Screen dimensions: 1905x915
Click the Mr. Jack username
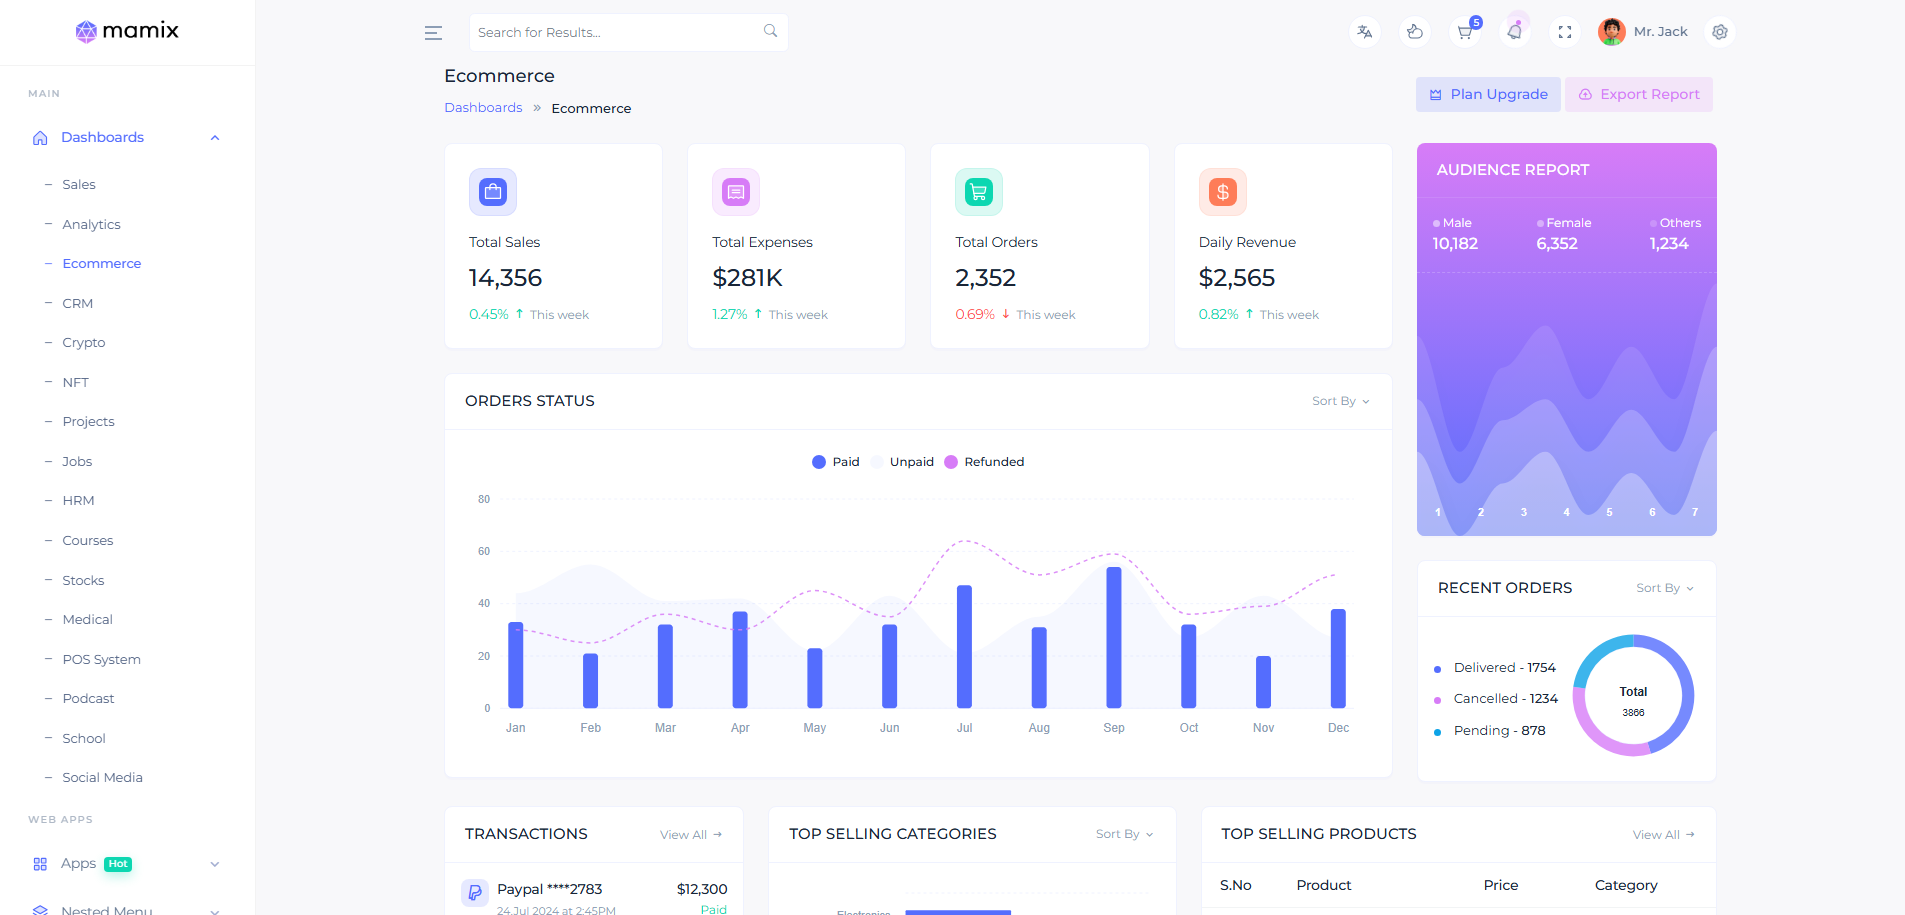point(1661,32)
